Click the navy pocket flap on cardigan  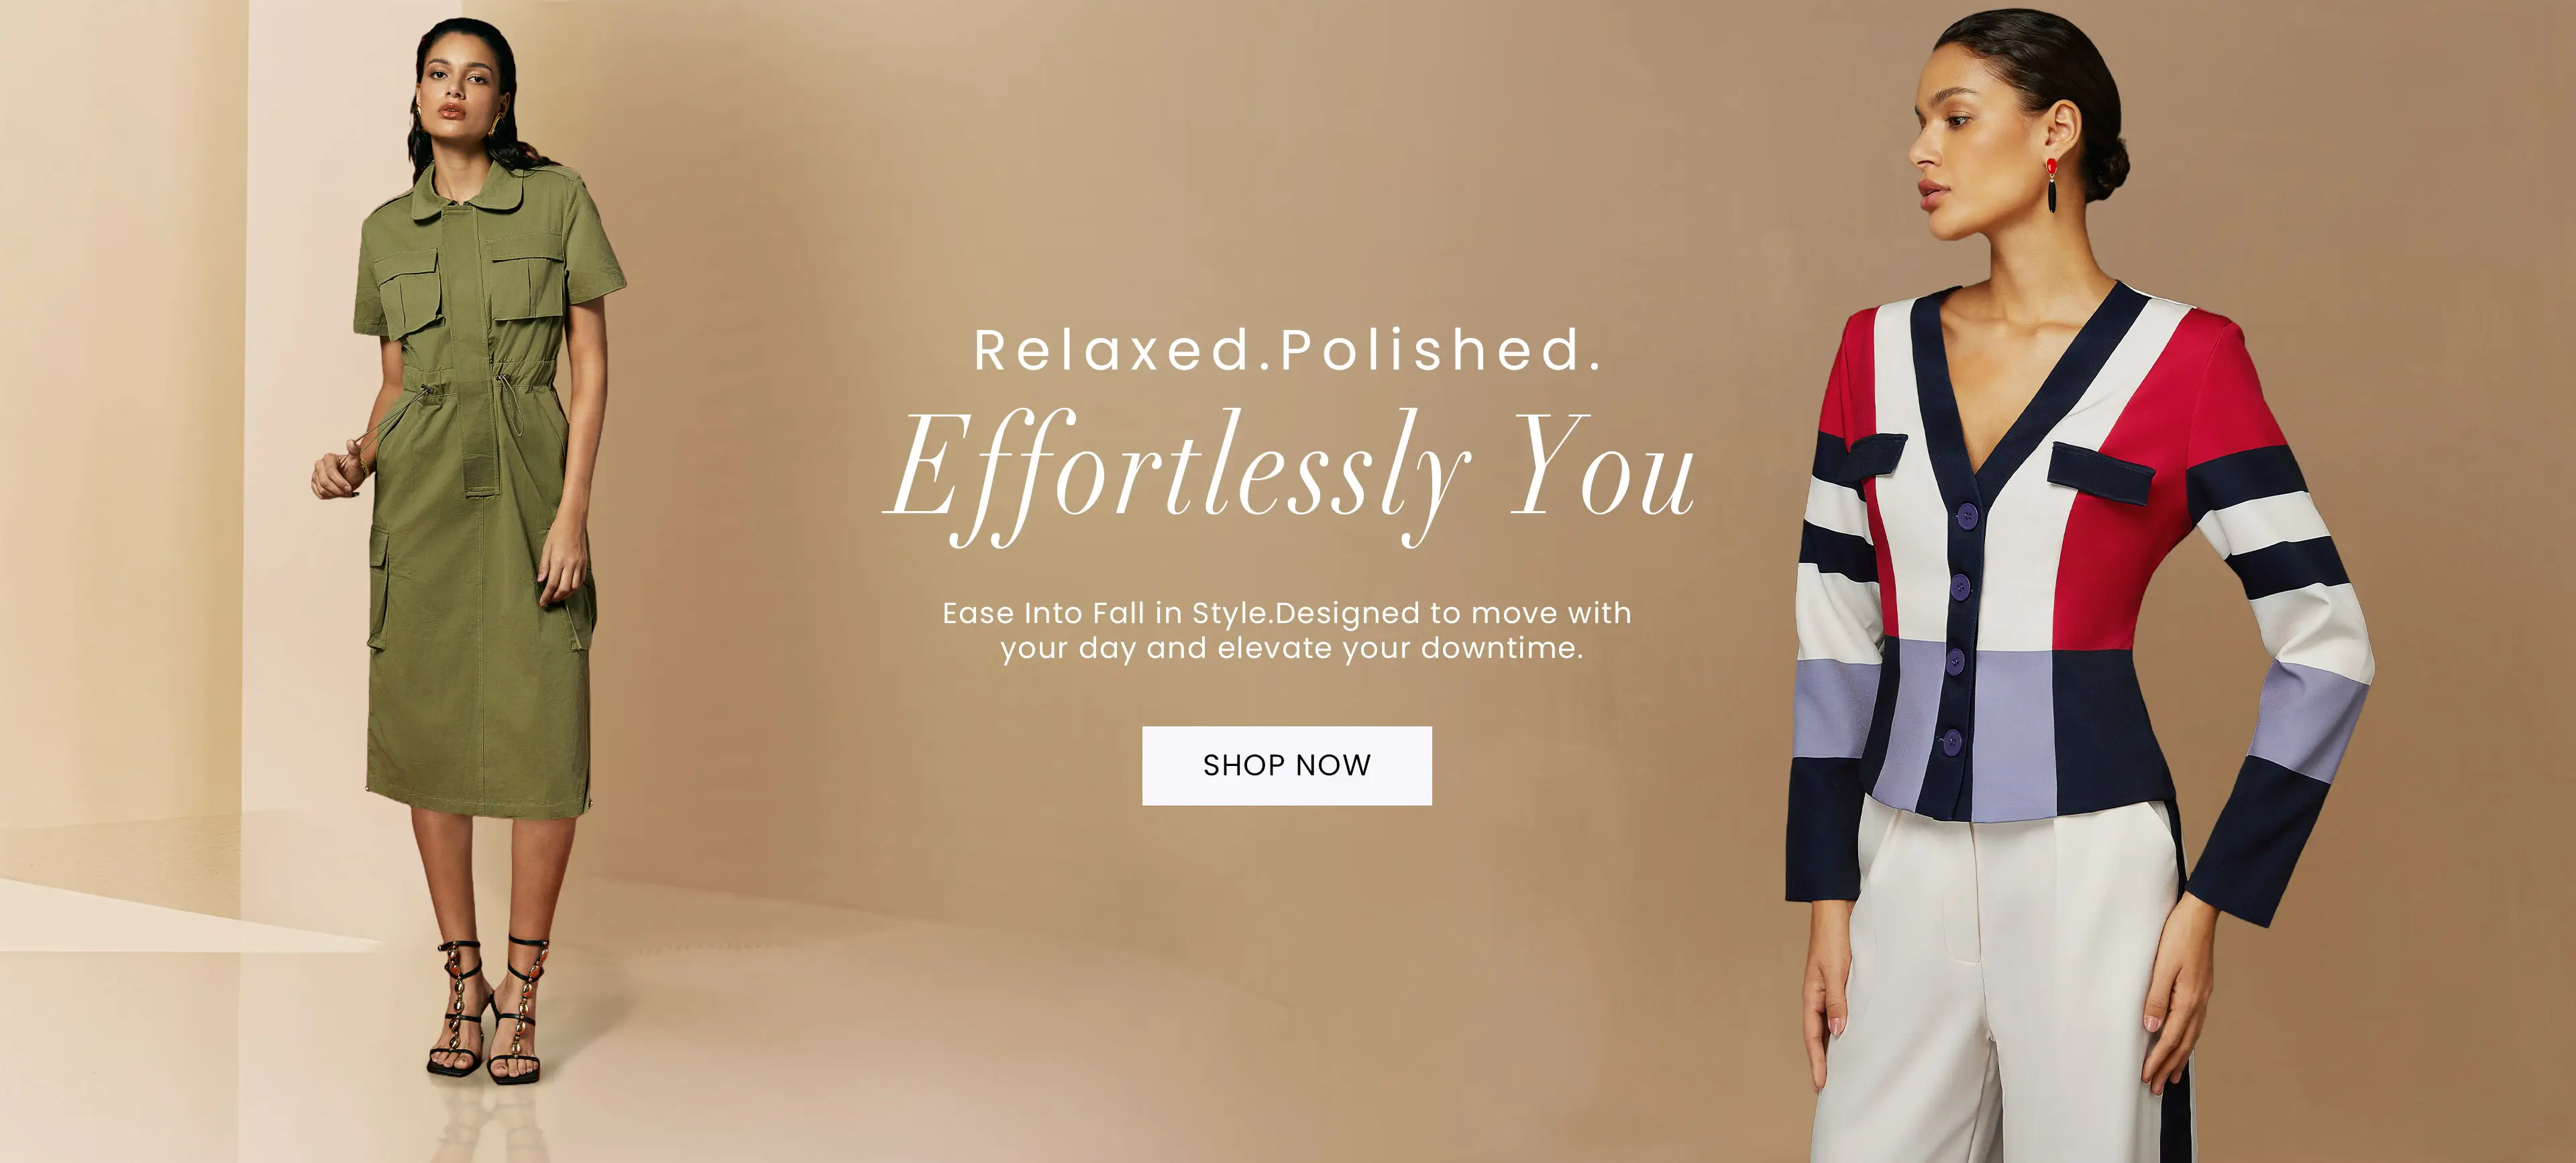(x=2100, y=473)
